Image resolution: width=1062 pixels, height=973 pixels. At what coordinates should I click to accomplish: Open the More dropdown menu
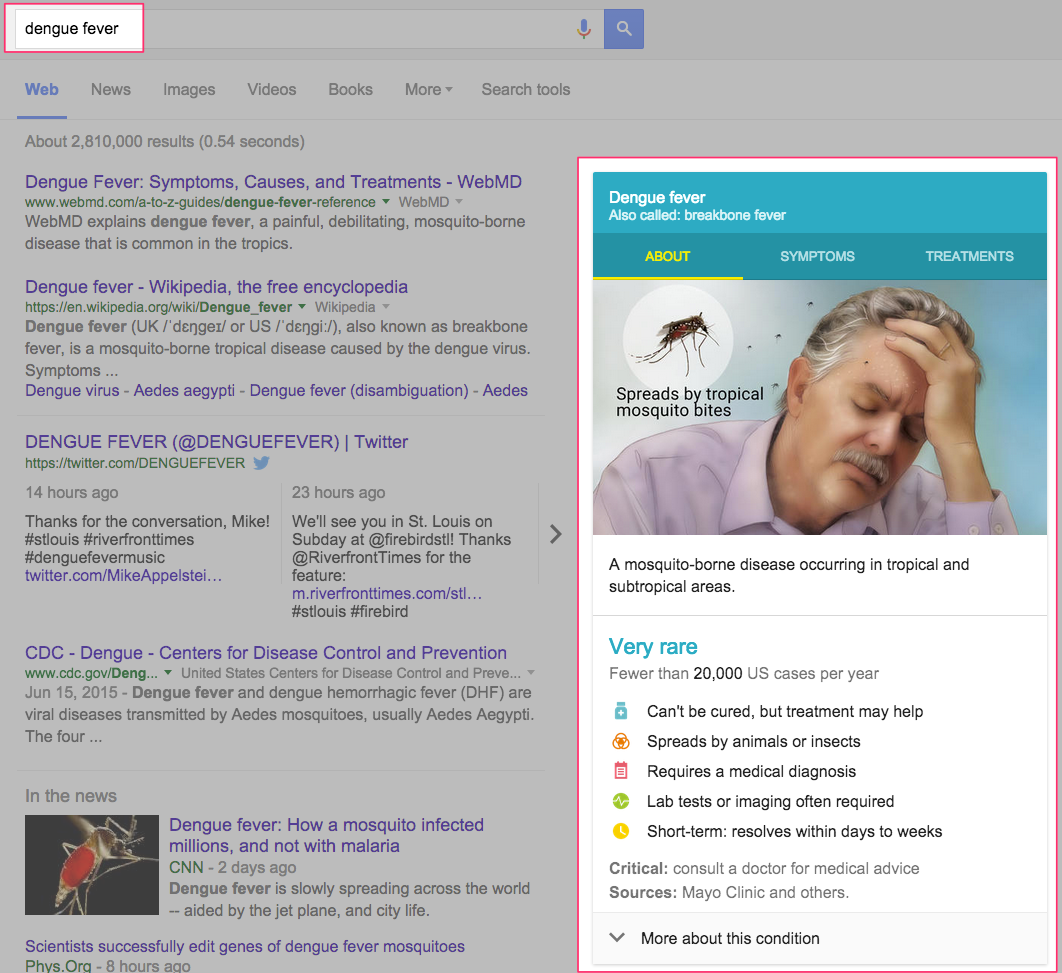point(428,89)
